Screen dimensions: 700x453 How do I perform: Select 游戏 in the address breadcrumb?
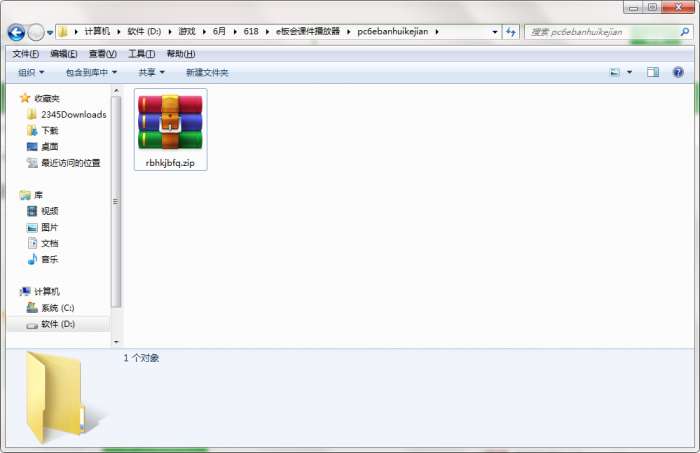(x=187, y=31)
